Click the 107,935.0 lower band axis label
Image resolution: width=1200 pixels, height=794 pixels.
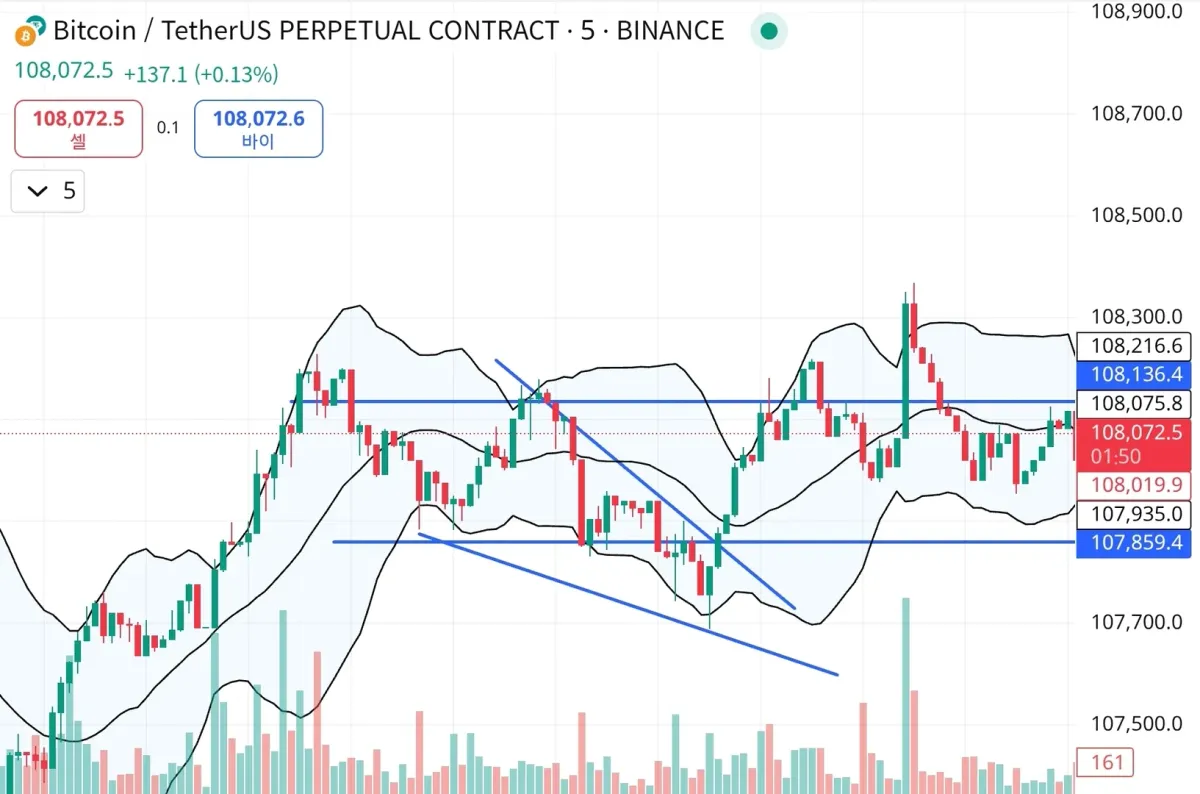(x=1137, y=514)
